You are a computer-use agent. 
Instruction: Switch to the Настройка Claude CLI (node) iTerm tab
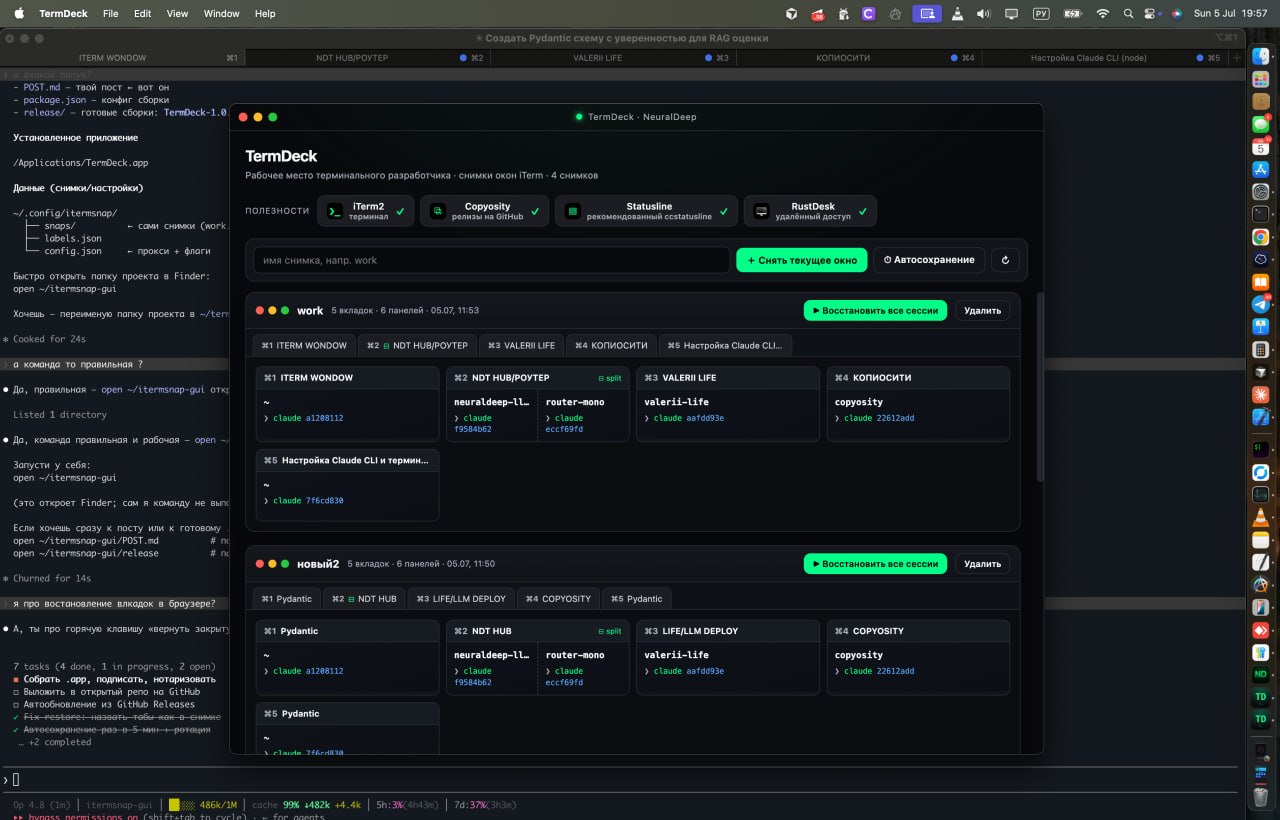pos(1104,58)
